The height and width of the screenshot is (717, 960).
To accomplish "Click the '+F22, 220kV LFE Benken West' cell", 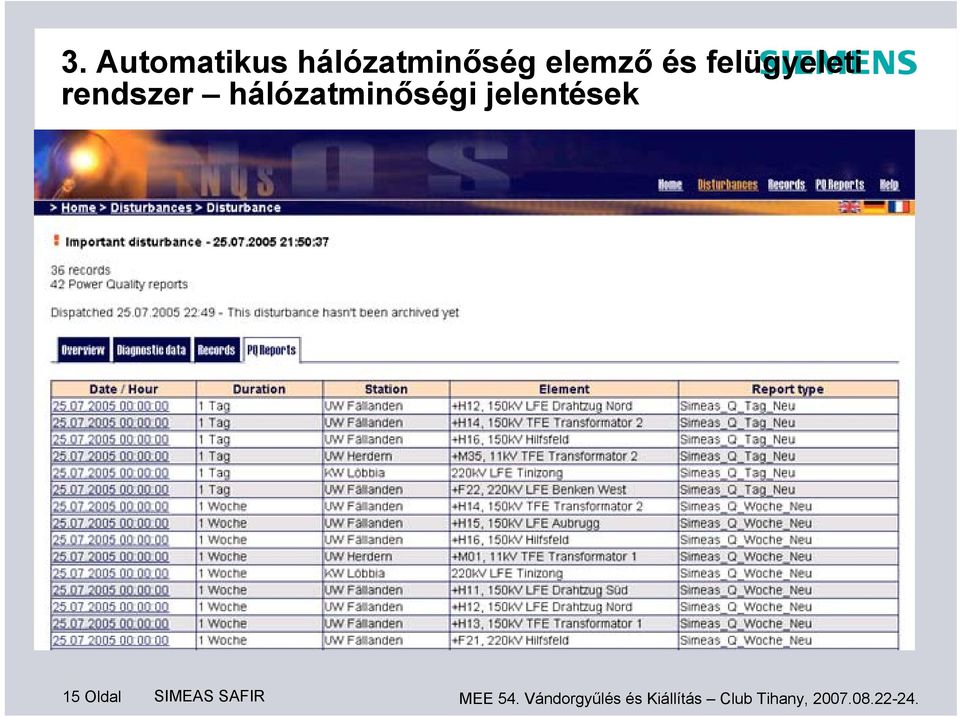I will pos(564,490).
